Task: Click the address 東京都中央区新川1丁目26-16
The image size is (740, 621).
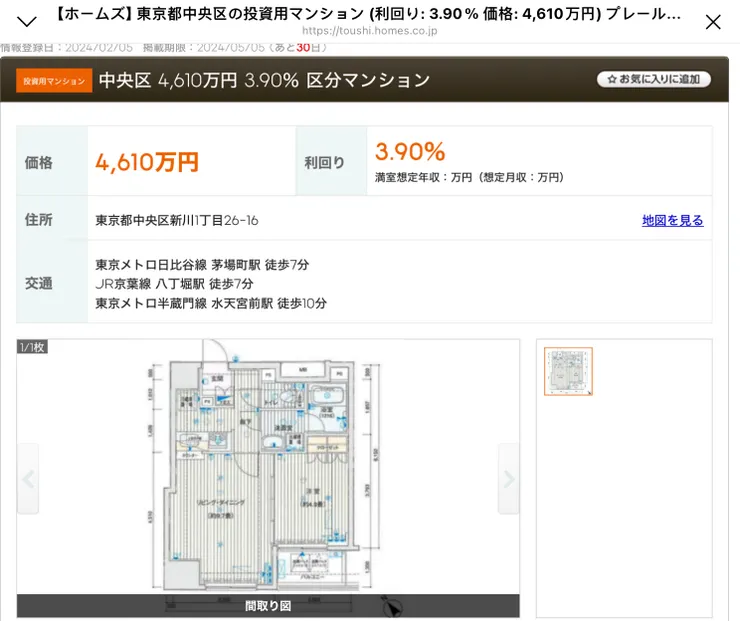Action: click(x=177, y=220)
